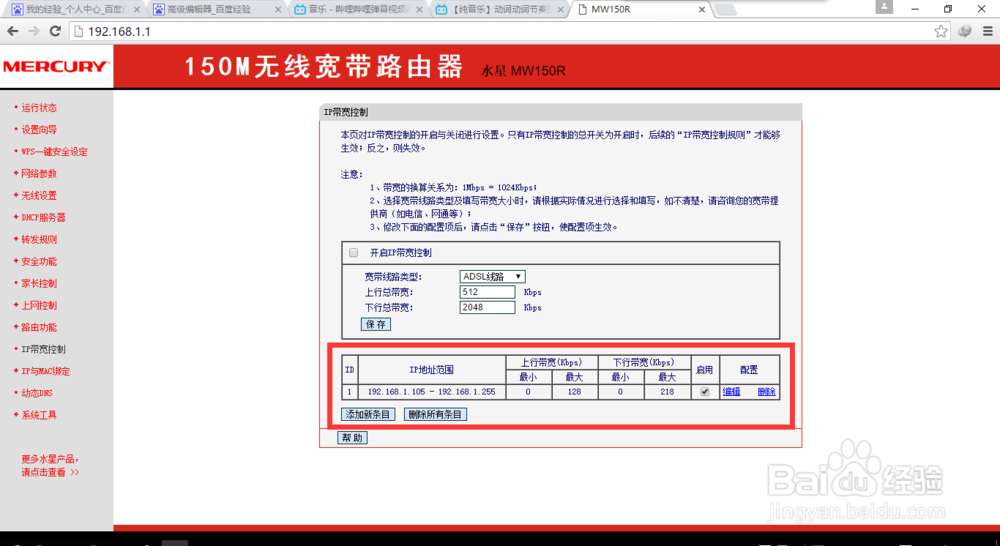Click the 150M无线宽带路由器 banner heading
Image resolution: width=1000 pixels, height=546 pixels.
point(323,66)
